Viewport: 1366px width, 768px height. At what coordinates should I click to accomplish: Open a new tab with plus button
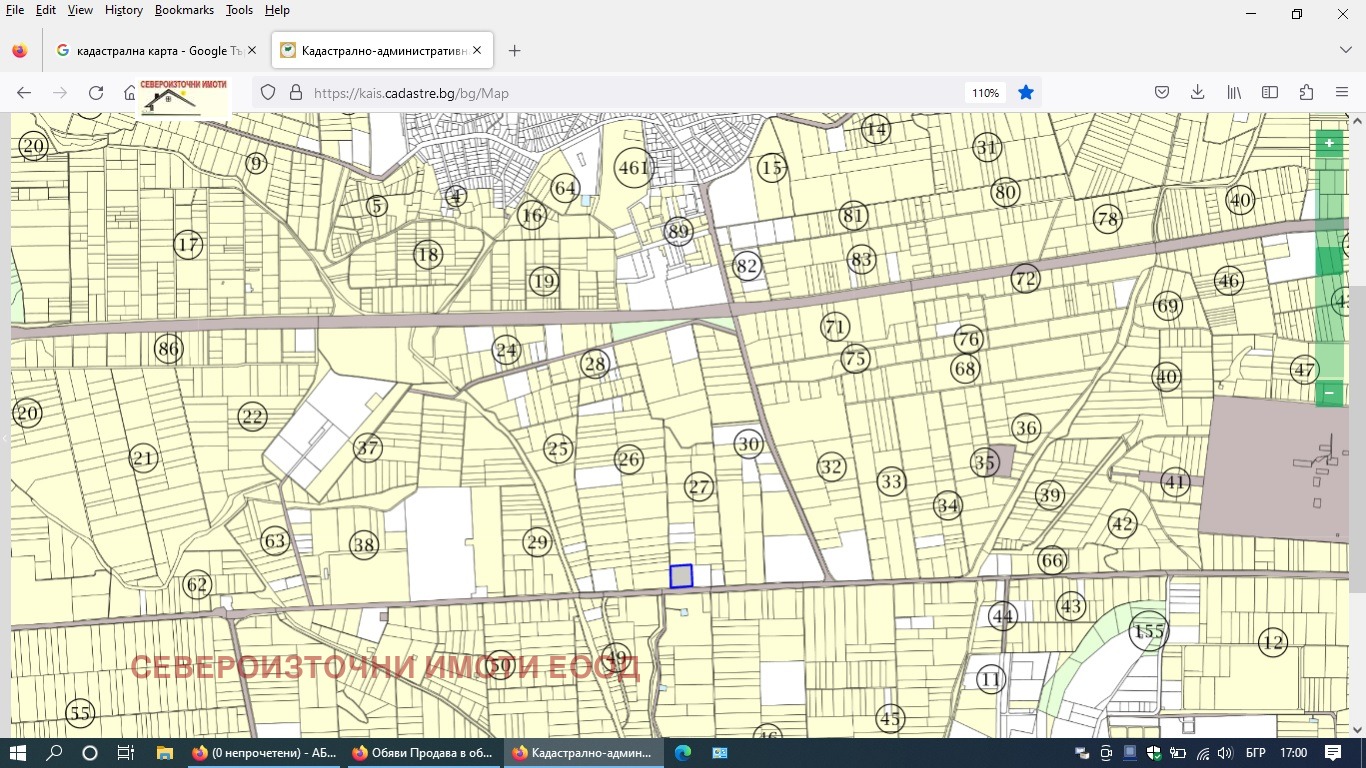[x=514, y=50]
